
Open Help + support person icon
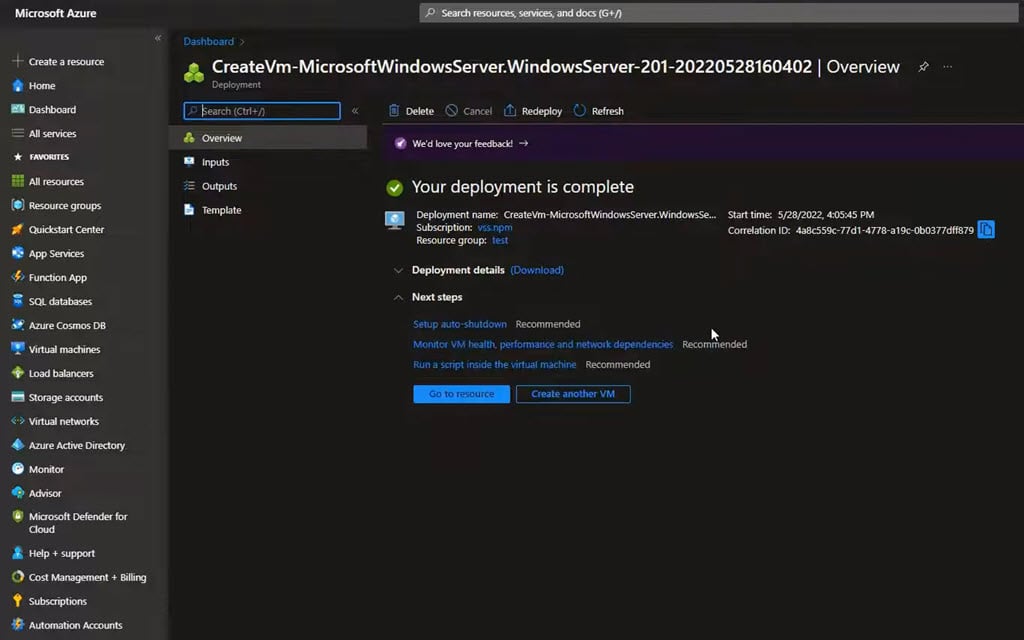(18, 553)
